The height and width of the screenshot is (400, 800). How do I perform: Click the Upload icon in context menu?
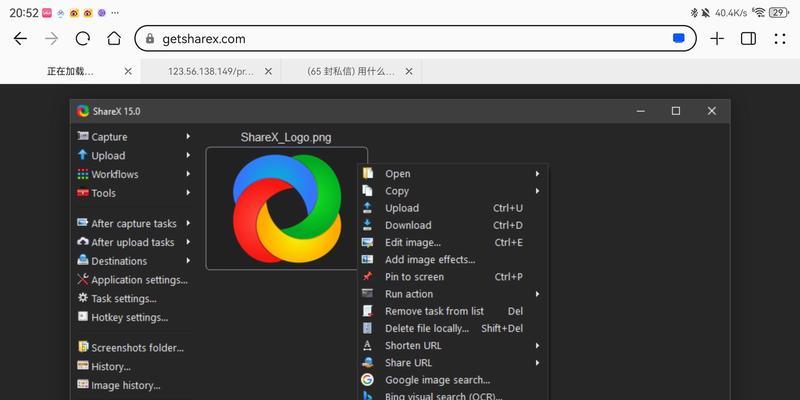(x=367, y=208)
